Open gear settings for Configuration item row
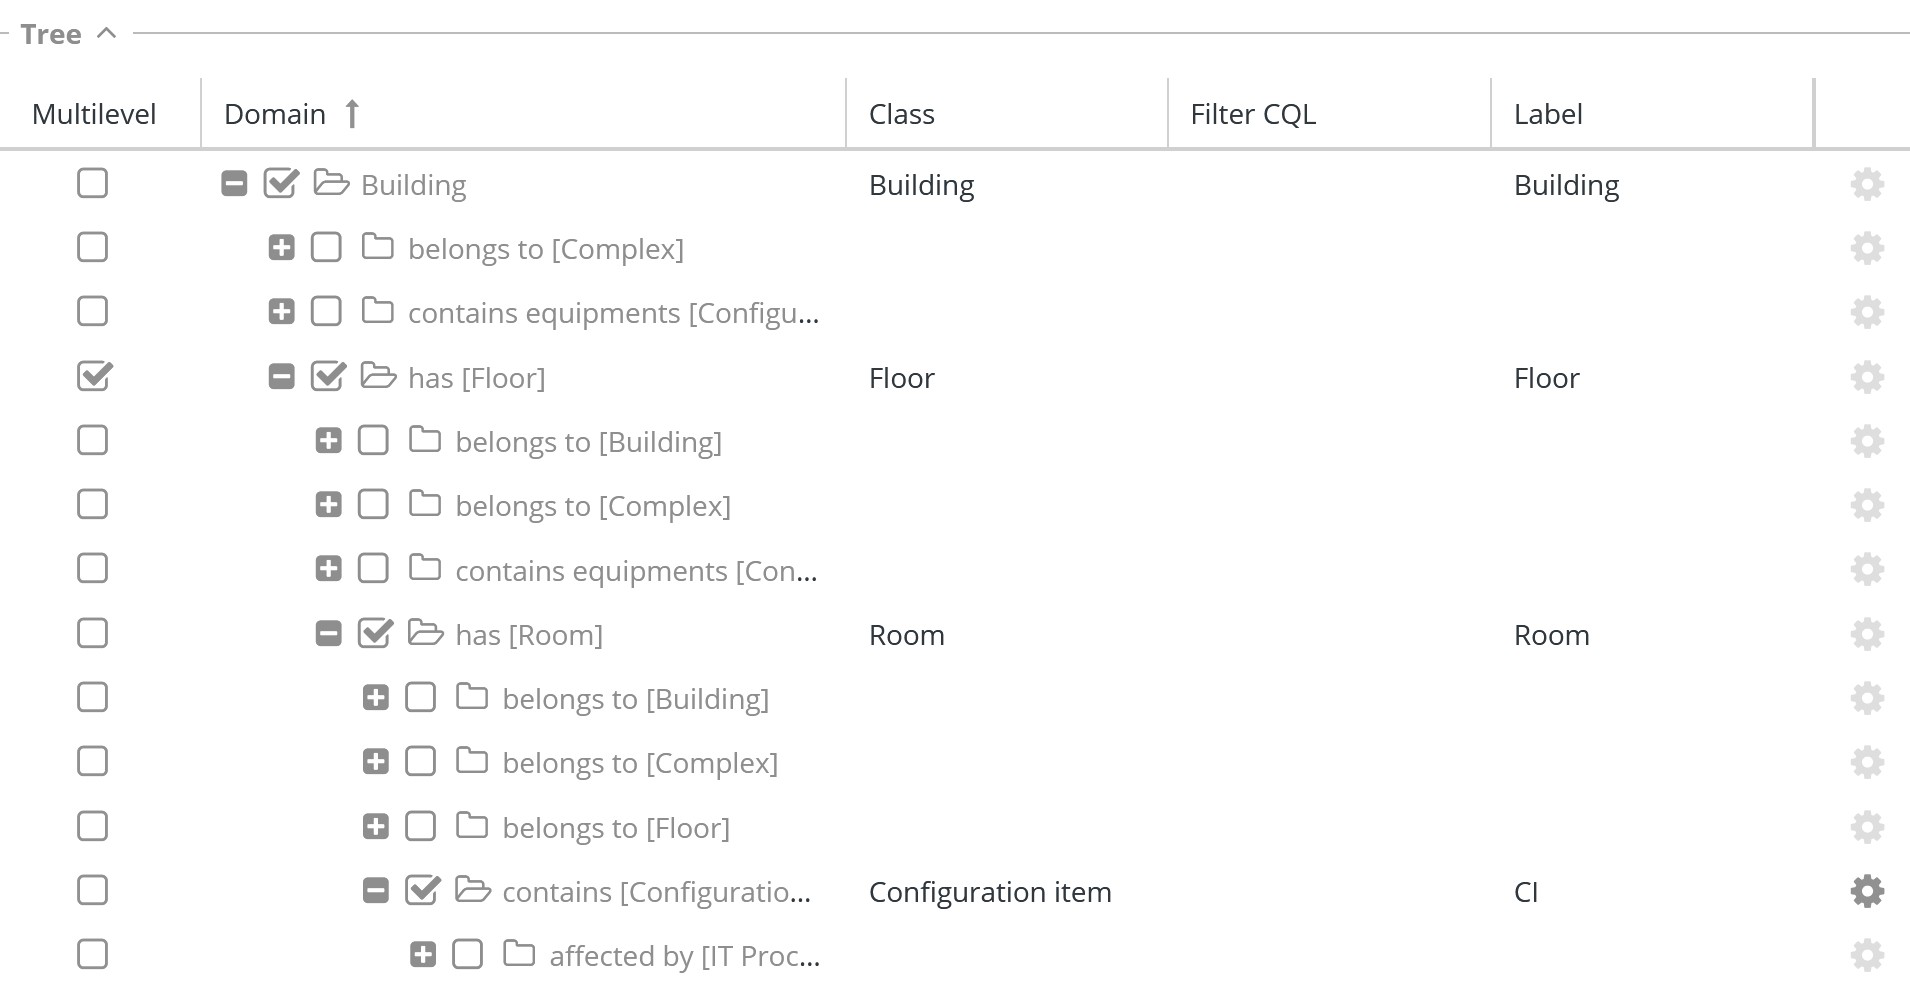The image size is (1910, 981). (1866, 891)
